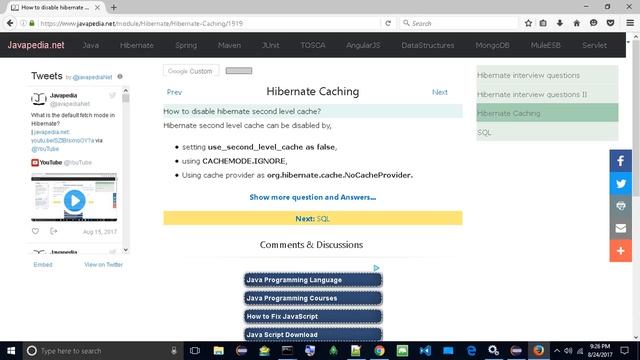The image size is (640, 360).
Task: Share the tweet using the share icon
Action: click(x=53, y=231)
